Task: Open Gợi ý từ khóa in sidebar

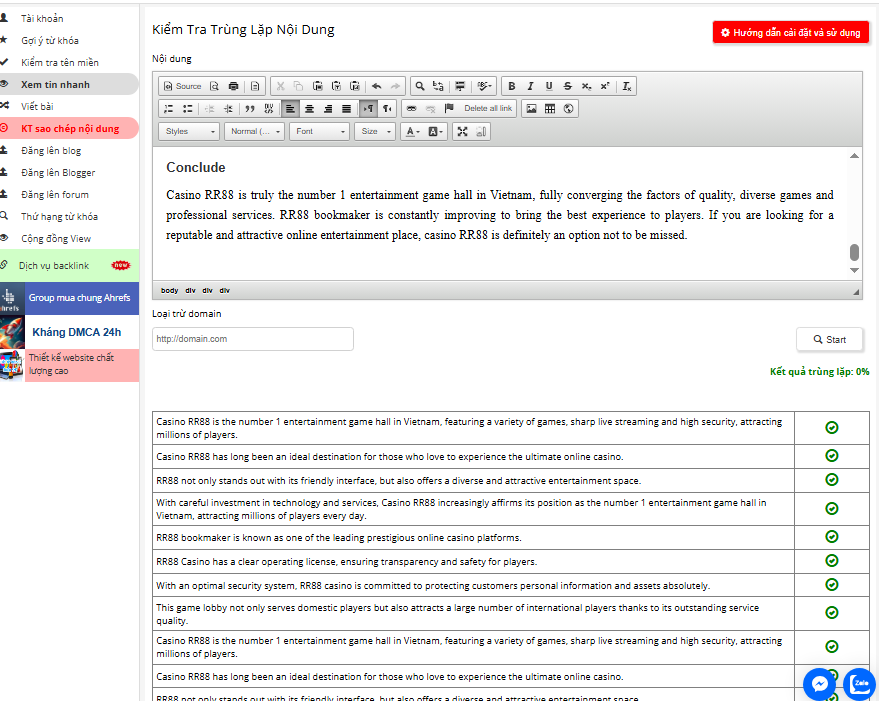Action: pyautogui.click(x=49, y=40)
